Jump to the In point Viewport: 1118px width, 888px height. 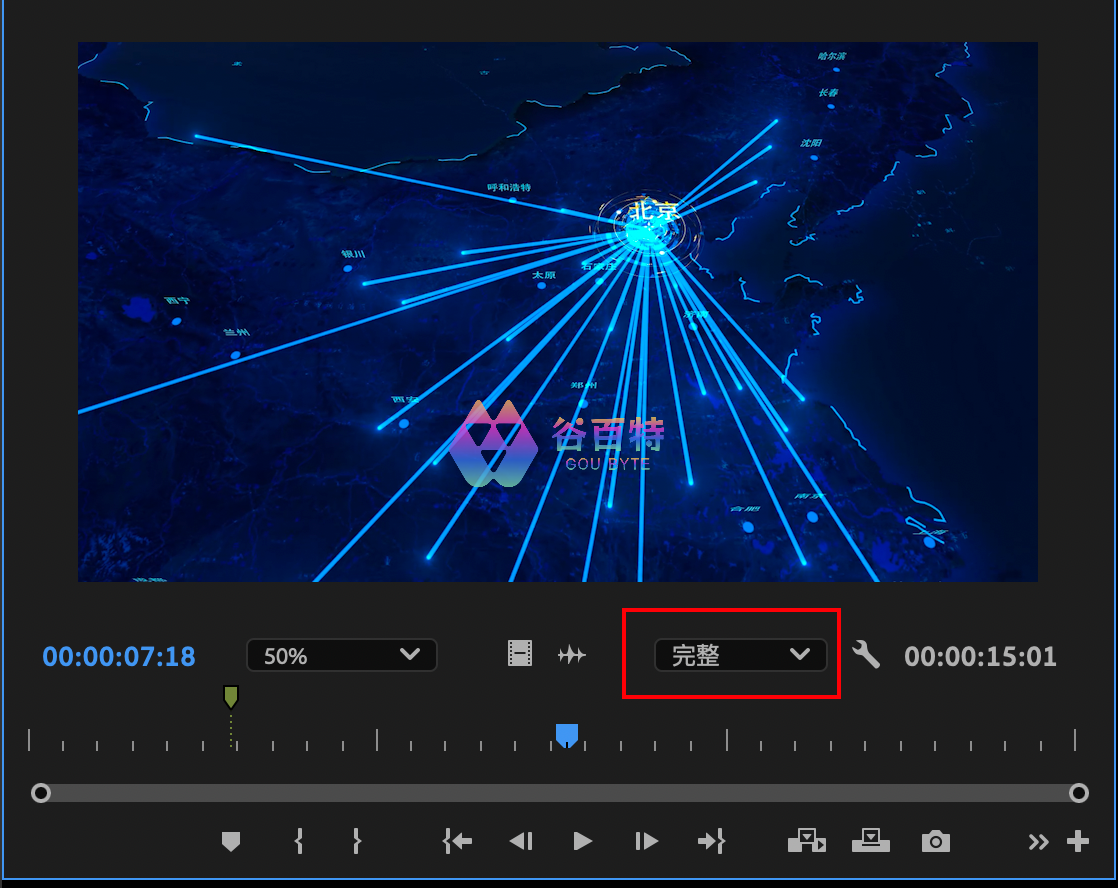[x=457, y=842]
